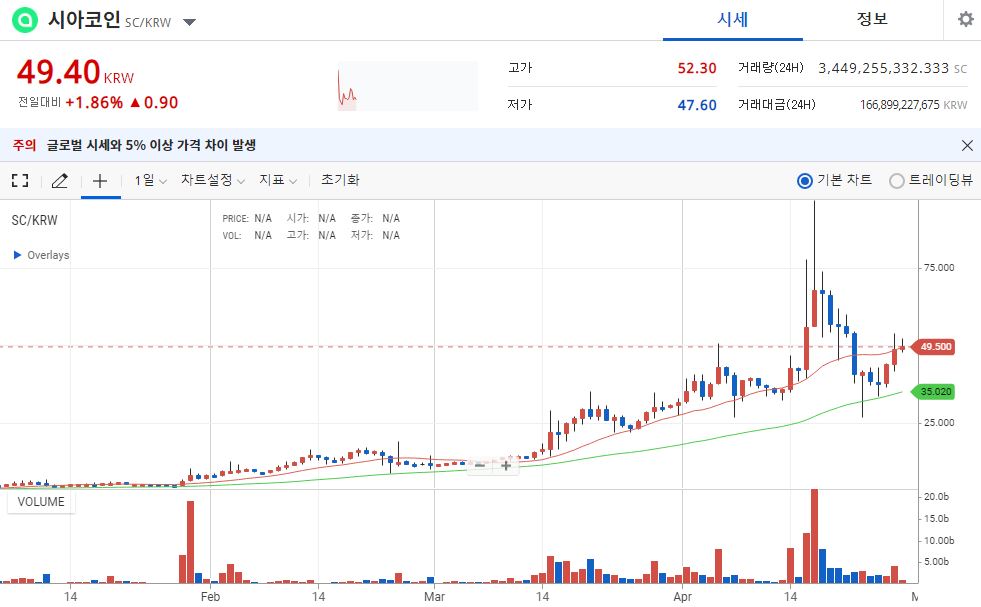Click the Feb date label on axis
This screenshot has height=607, width=981.
tap(210, 596)
